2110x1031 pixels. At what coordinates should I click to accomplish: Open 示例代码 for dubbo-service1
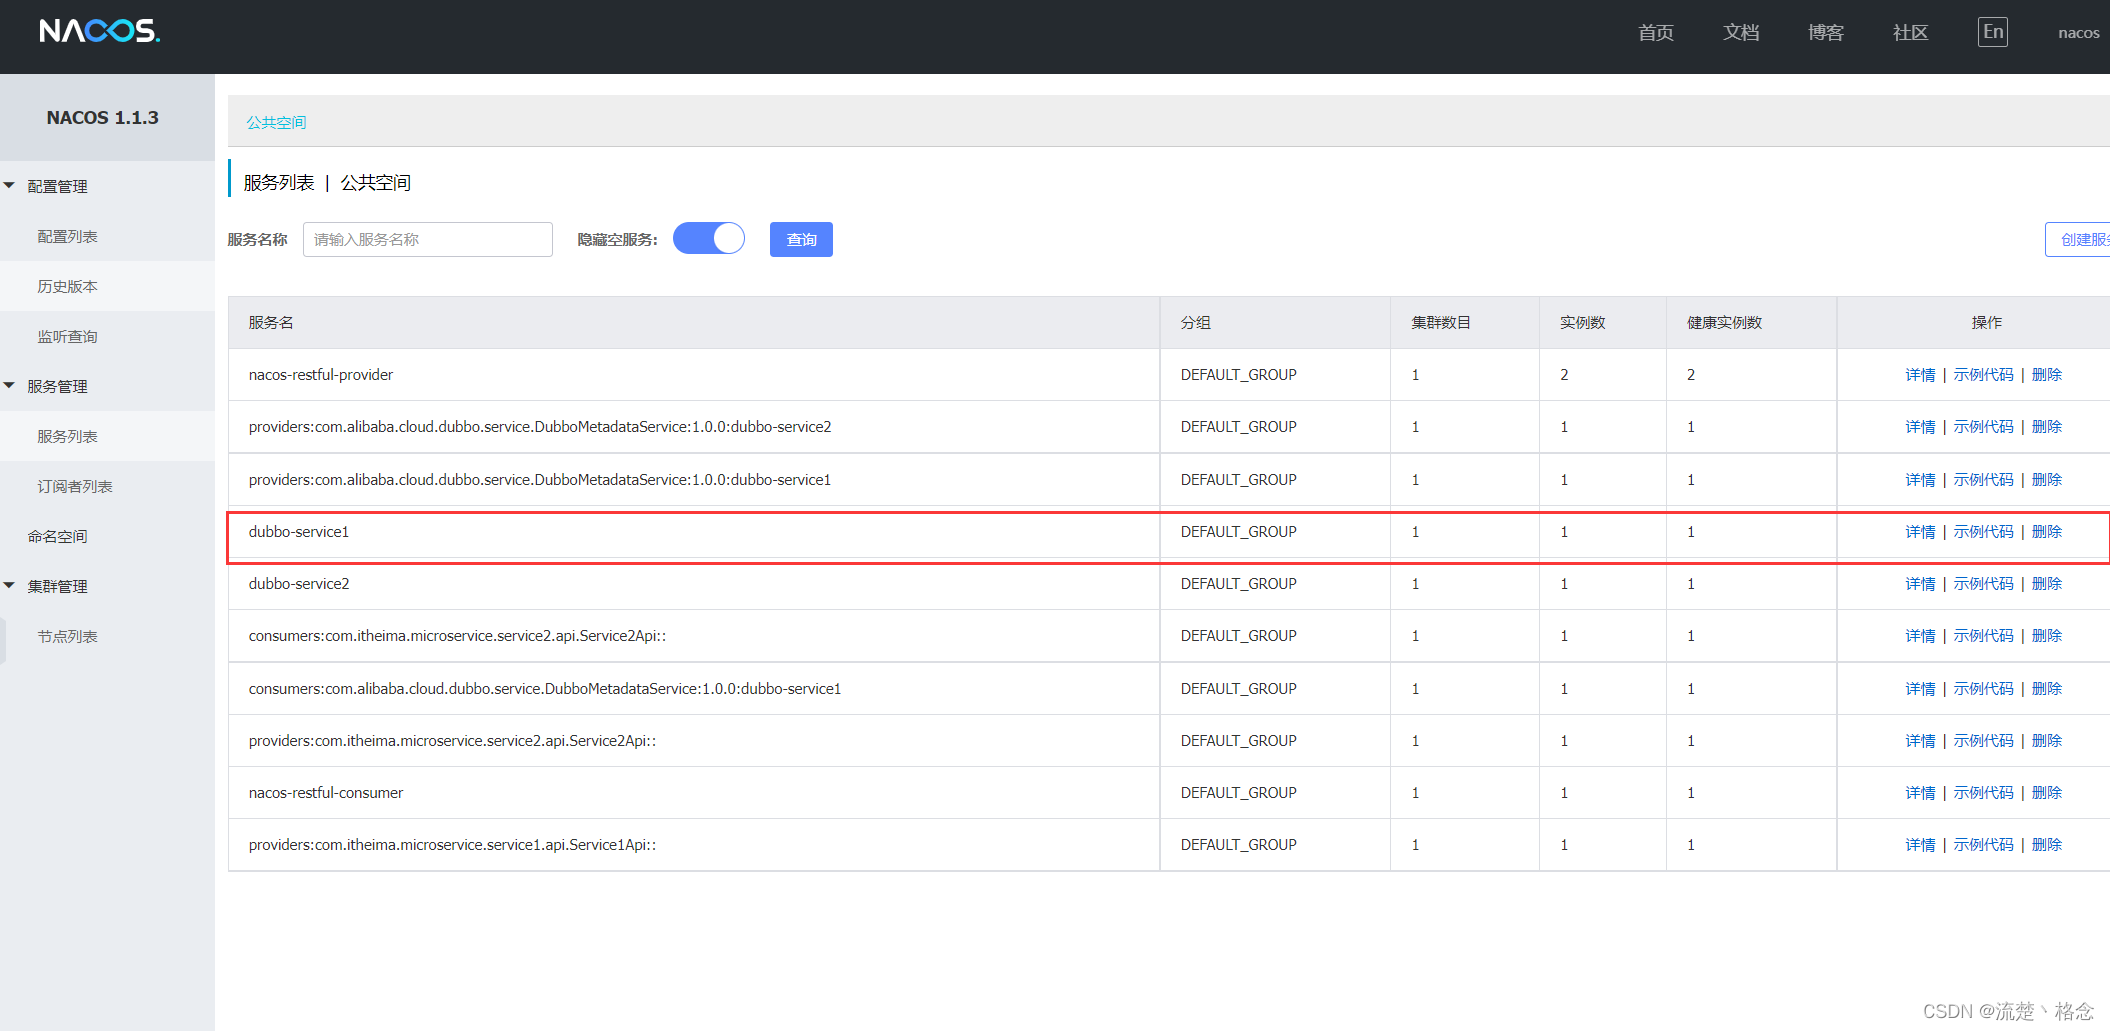pos(1983,532)
